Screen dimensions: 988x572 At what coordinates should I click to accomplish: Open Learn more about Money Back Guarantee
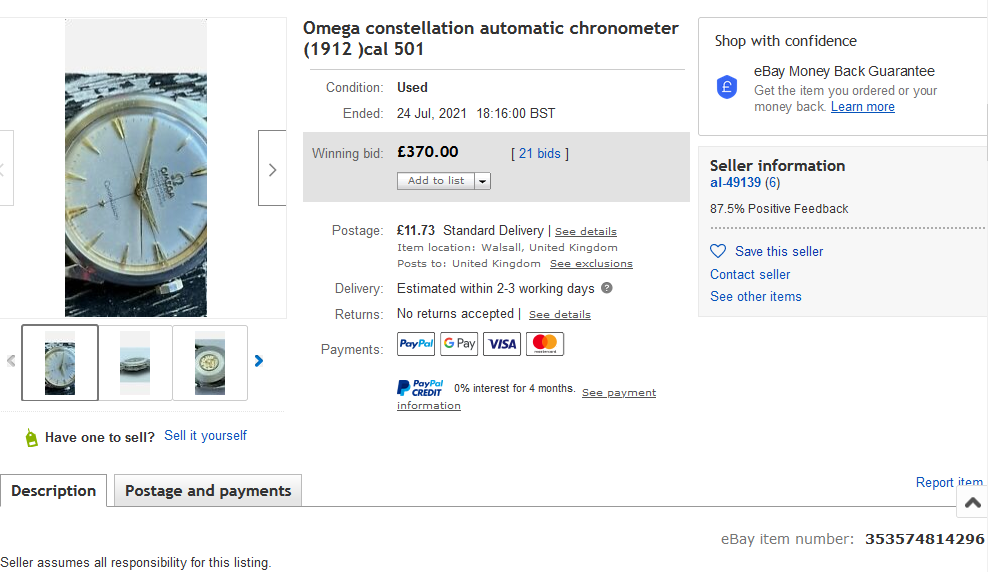(x=862, y=107)
